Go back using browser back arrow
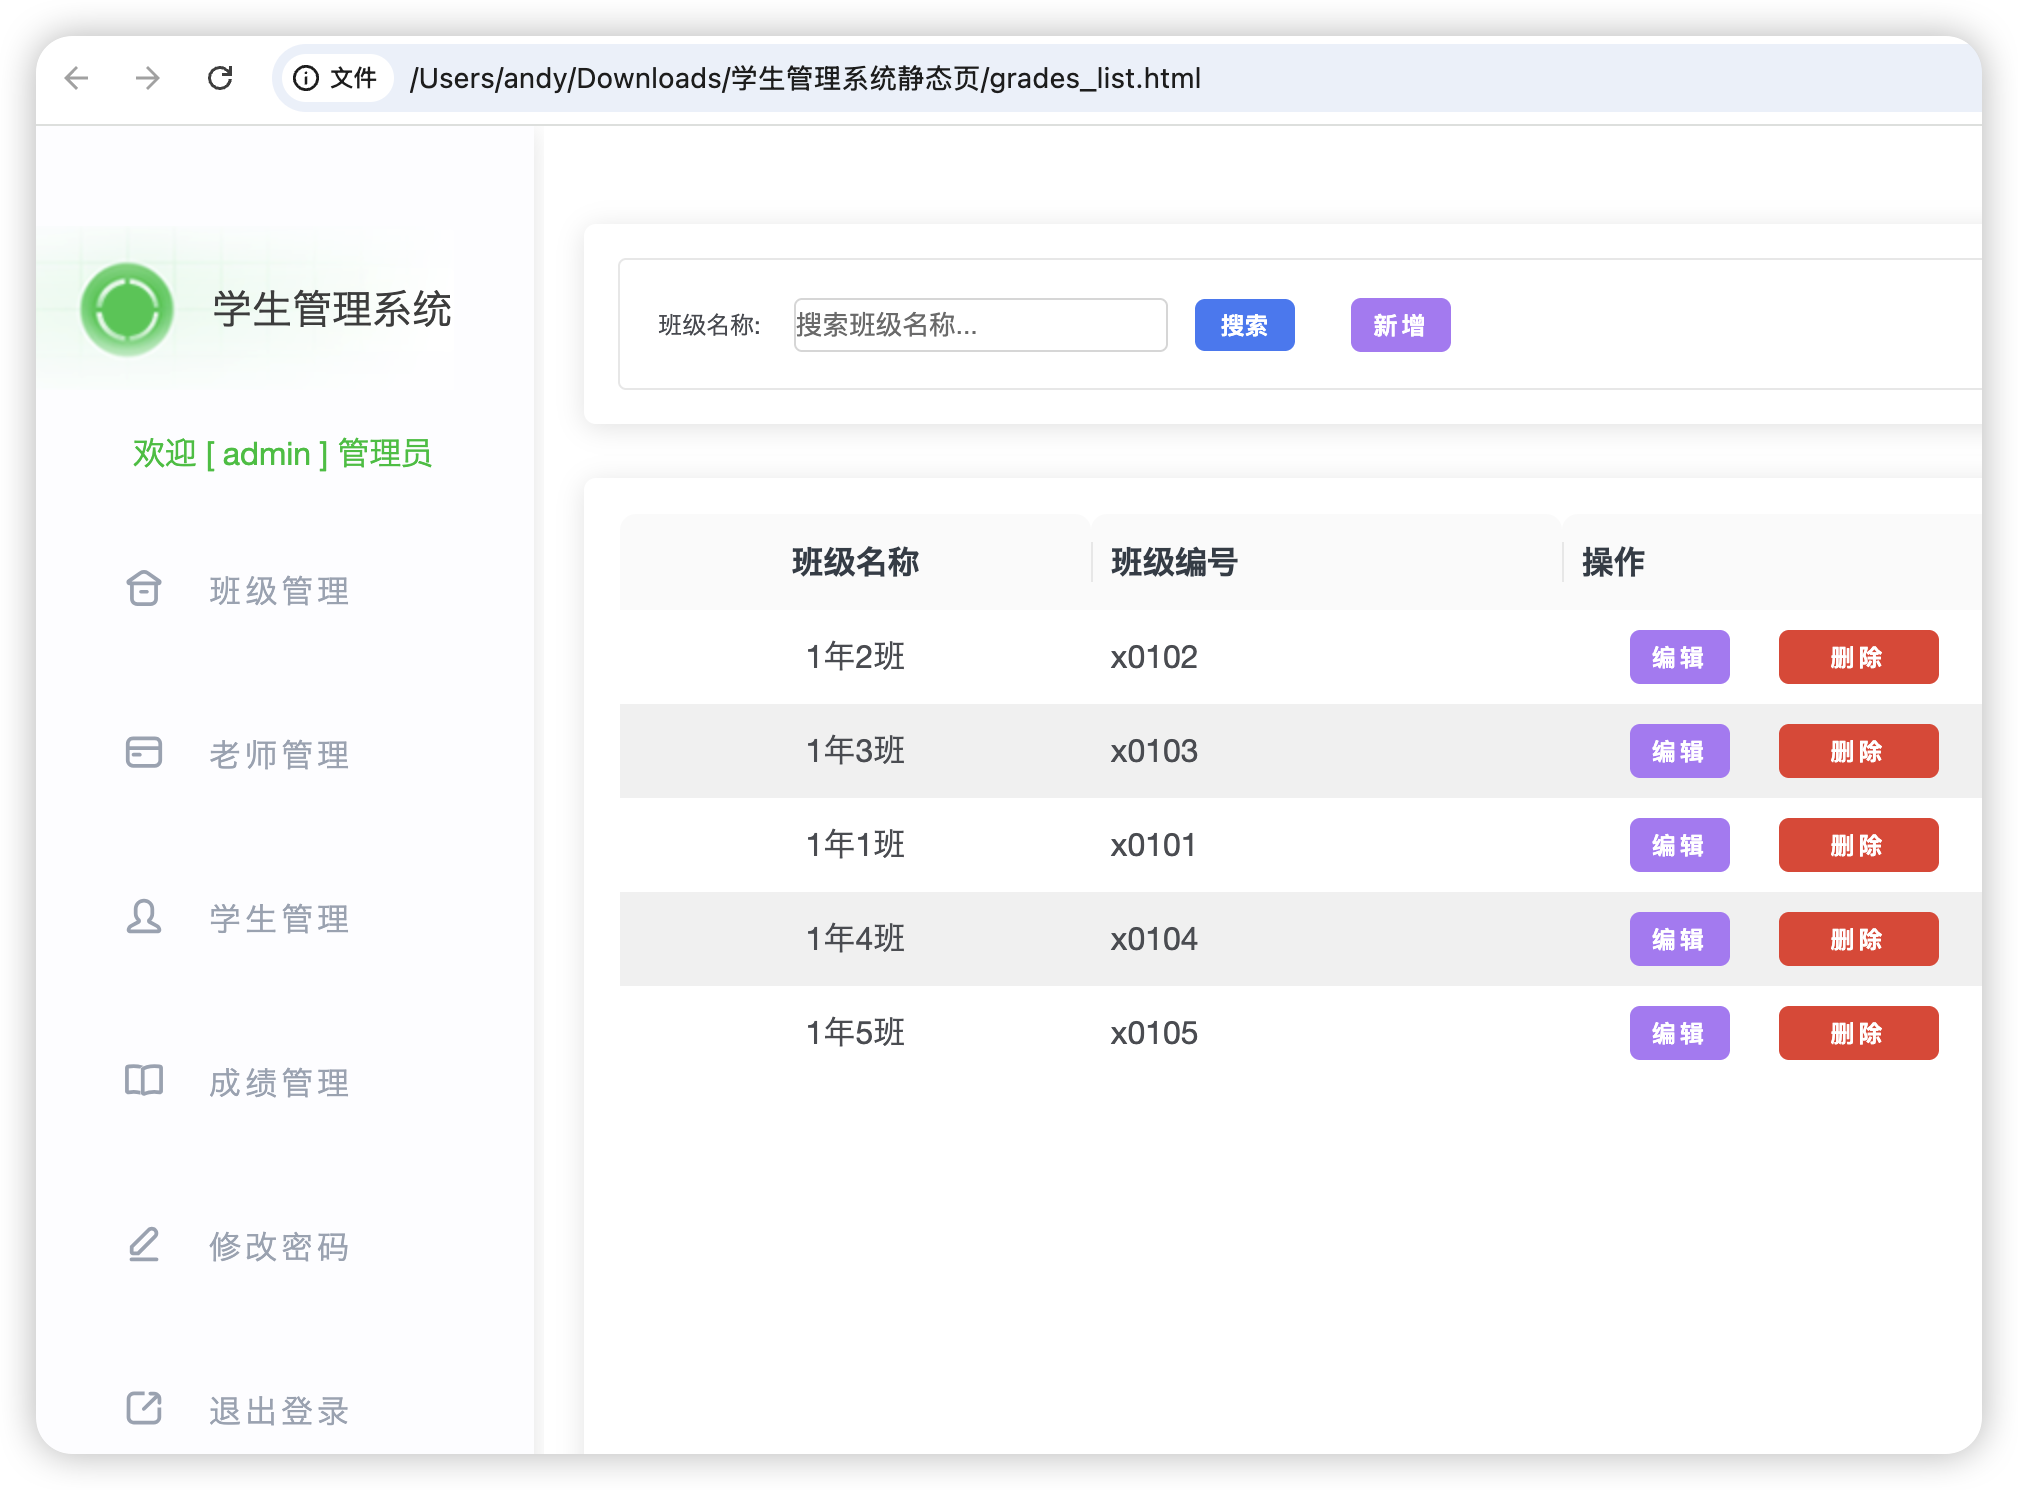Image resolution: width=2018 pixels, height=1490 pixels. pyautogui.click(x=77, y=78)
